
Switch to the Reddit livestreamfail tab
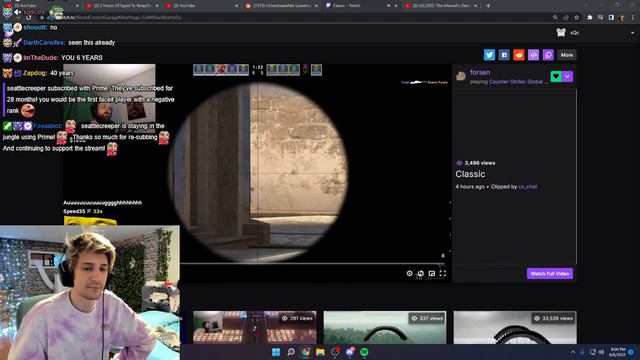click(x=282, y=6)
